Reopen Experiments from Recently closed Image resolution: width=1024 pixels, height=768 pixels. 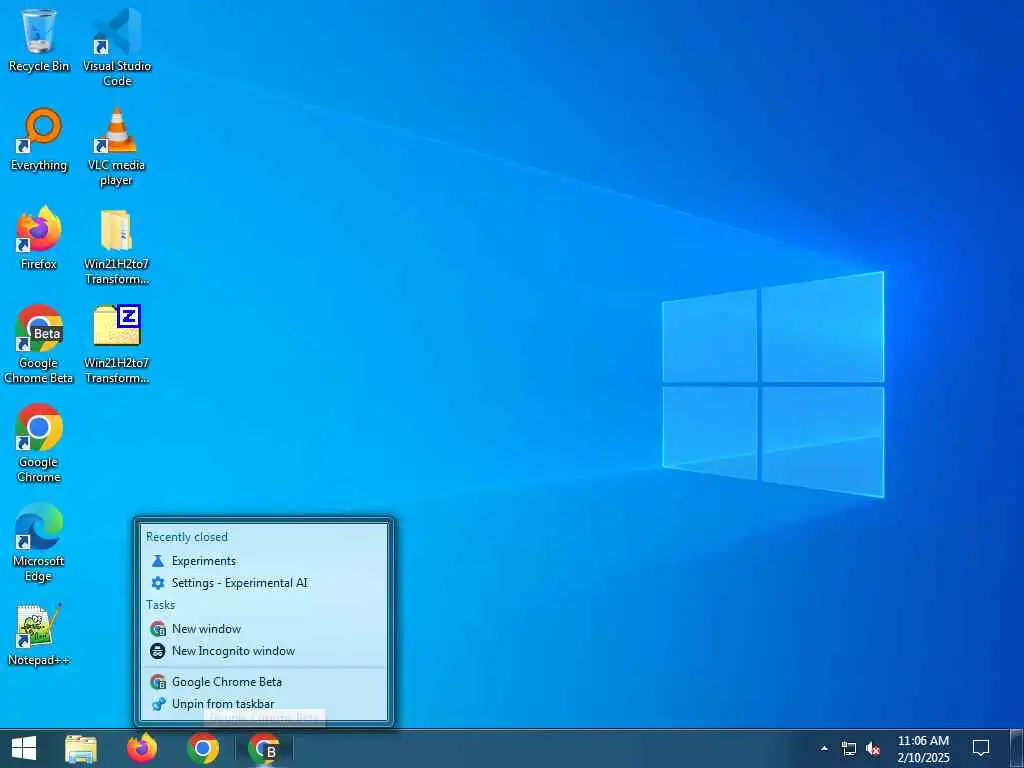pos(264,561)
